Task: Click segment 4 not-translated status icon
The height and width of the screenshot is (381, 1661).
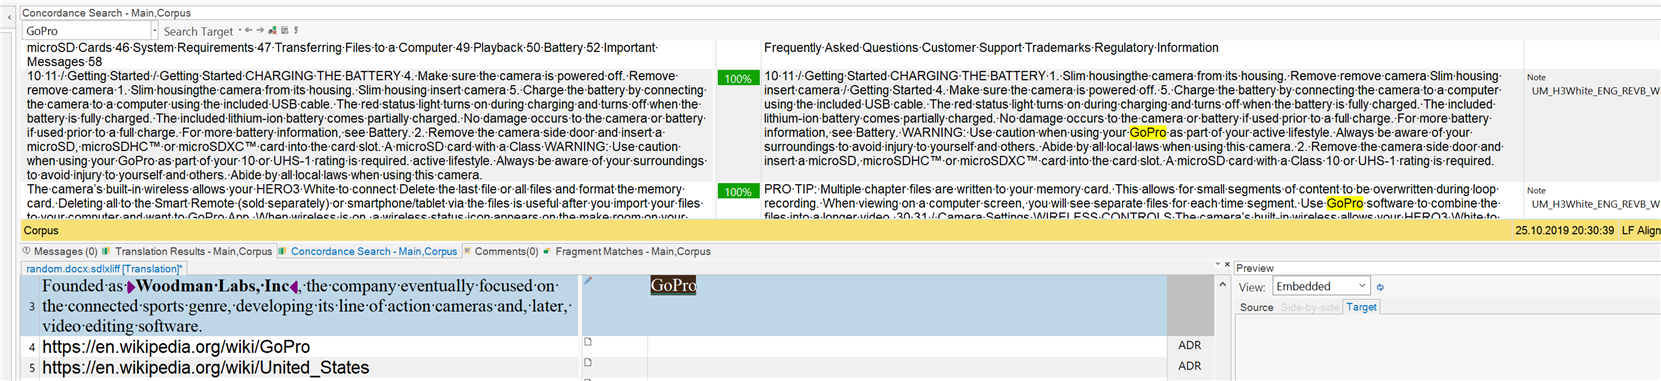Action: click(x=588, y=342)
